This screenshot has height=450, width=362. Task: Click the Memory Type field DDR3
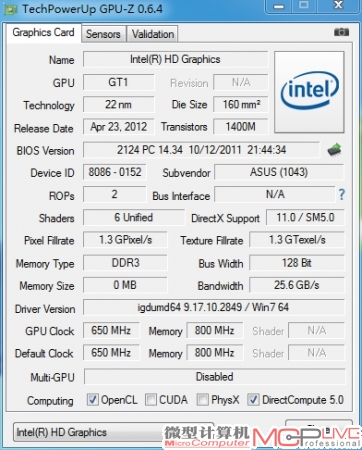pos(125,263)
